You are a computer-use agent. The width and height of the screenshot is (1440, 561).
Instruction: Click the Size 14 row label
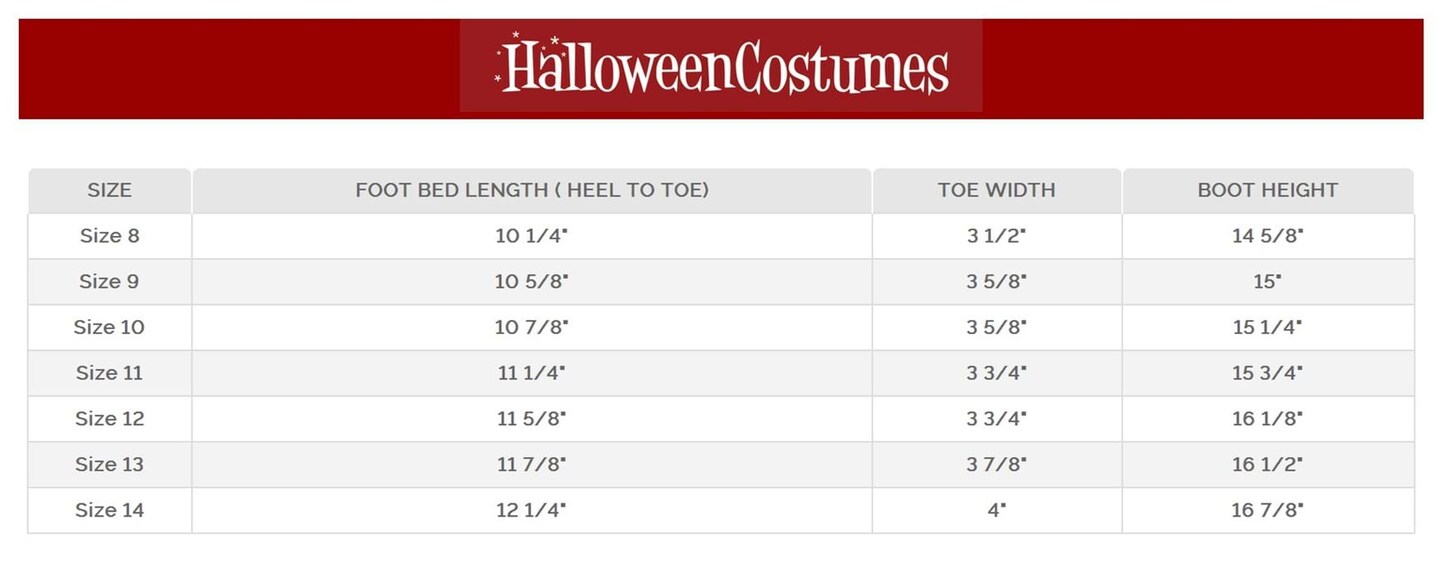[110, 510]
